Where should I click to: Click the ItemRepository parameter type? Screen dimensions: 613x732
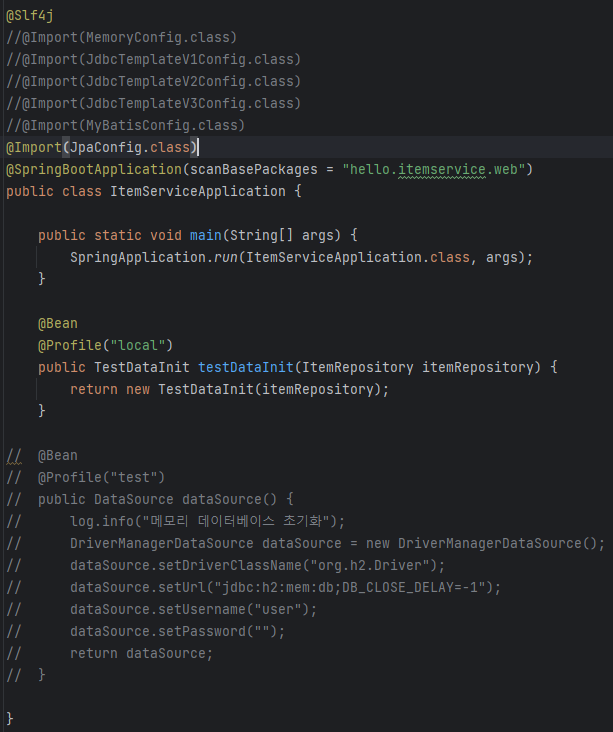pos(358,367)
